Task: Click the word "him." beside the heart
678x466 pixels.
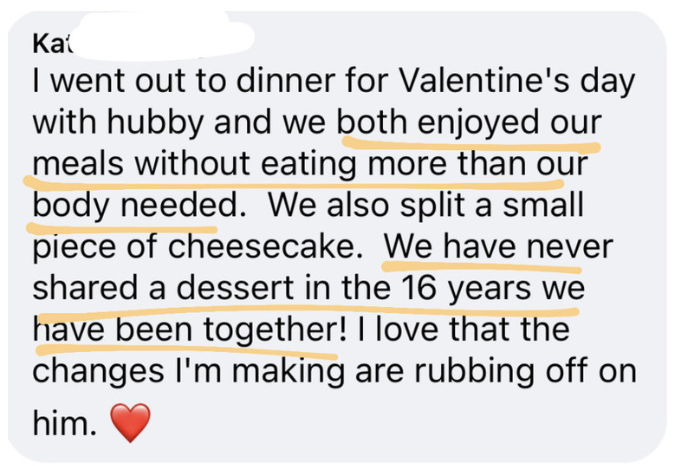Action: pos(64,423)
